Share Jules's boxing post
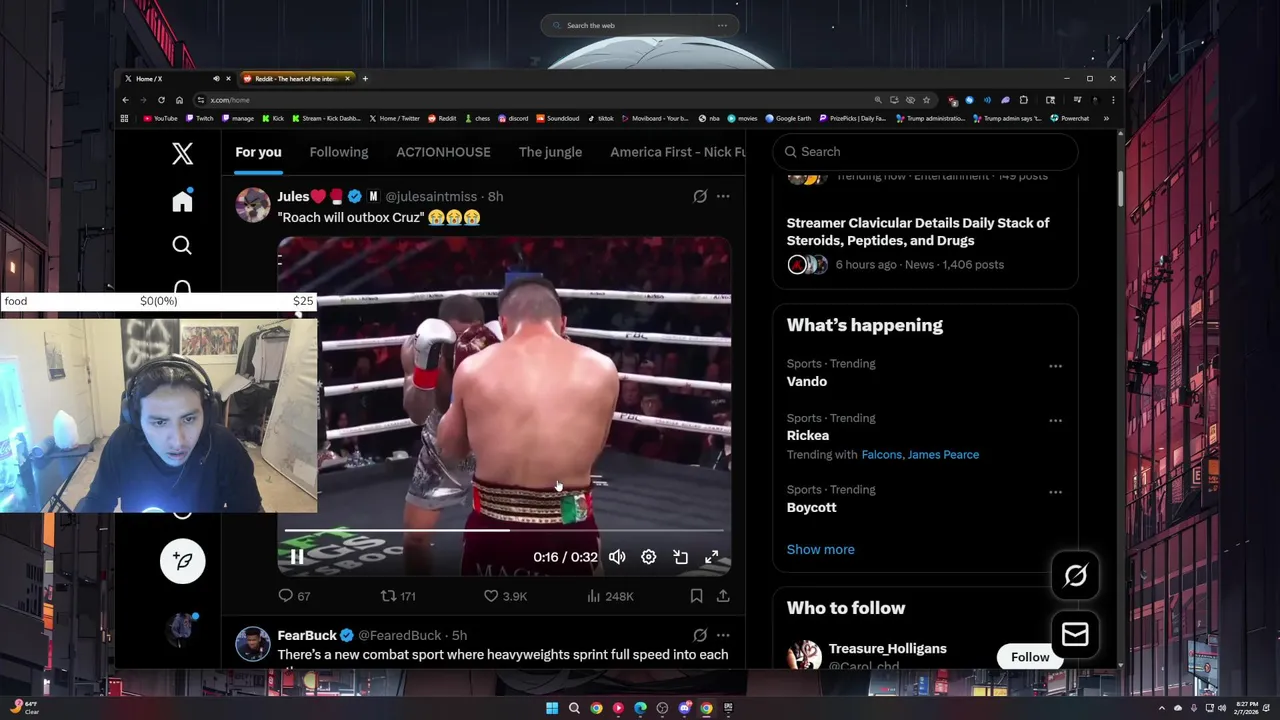This screenshot has width=1280, height=720. tap(723, 596)
